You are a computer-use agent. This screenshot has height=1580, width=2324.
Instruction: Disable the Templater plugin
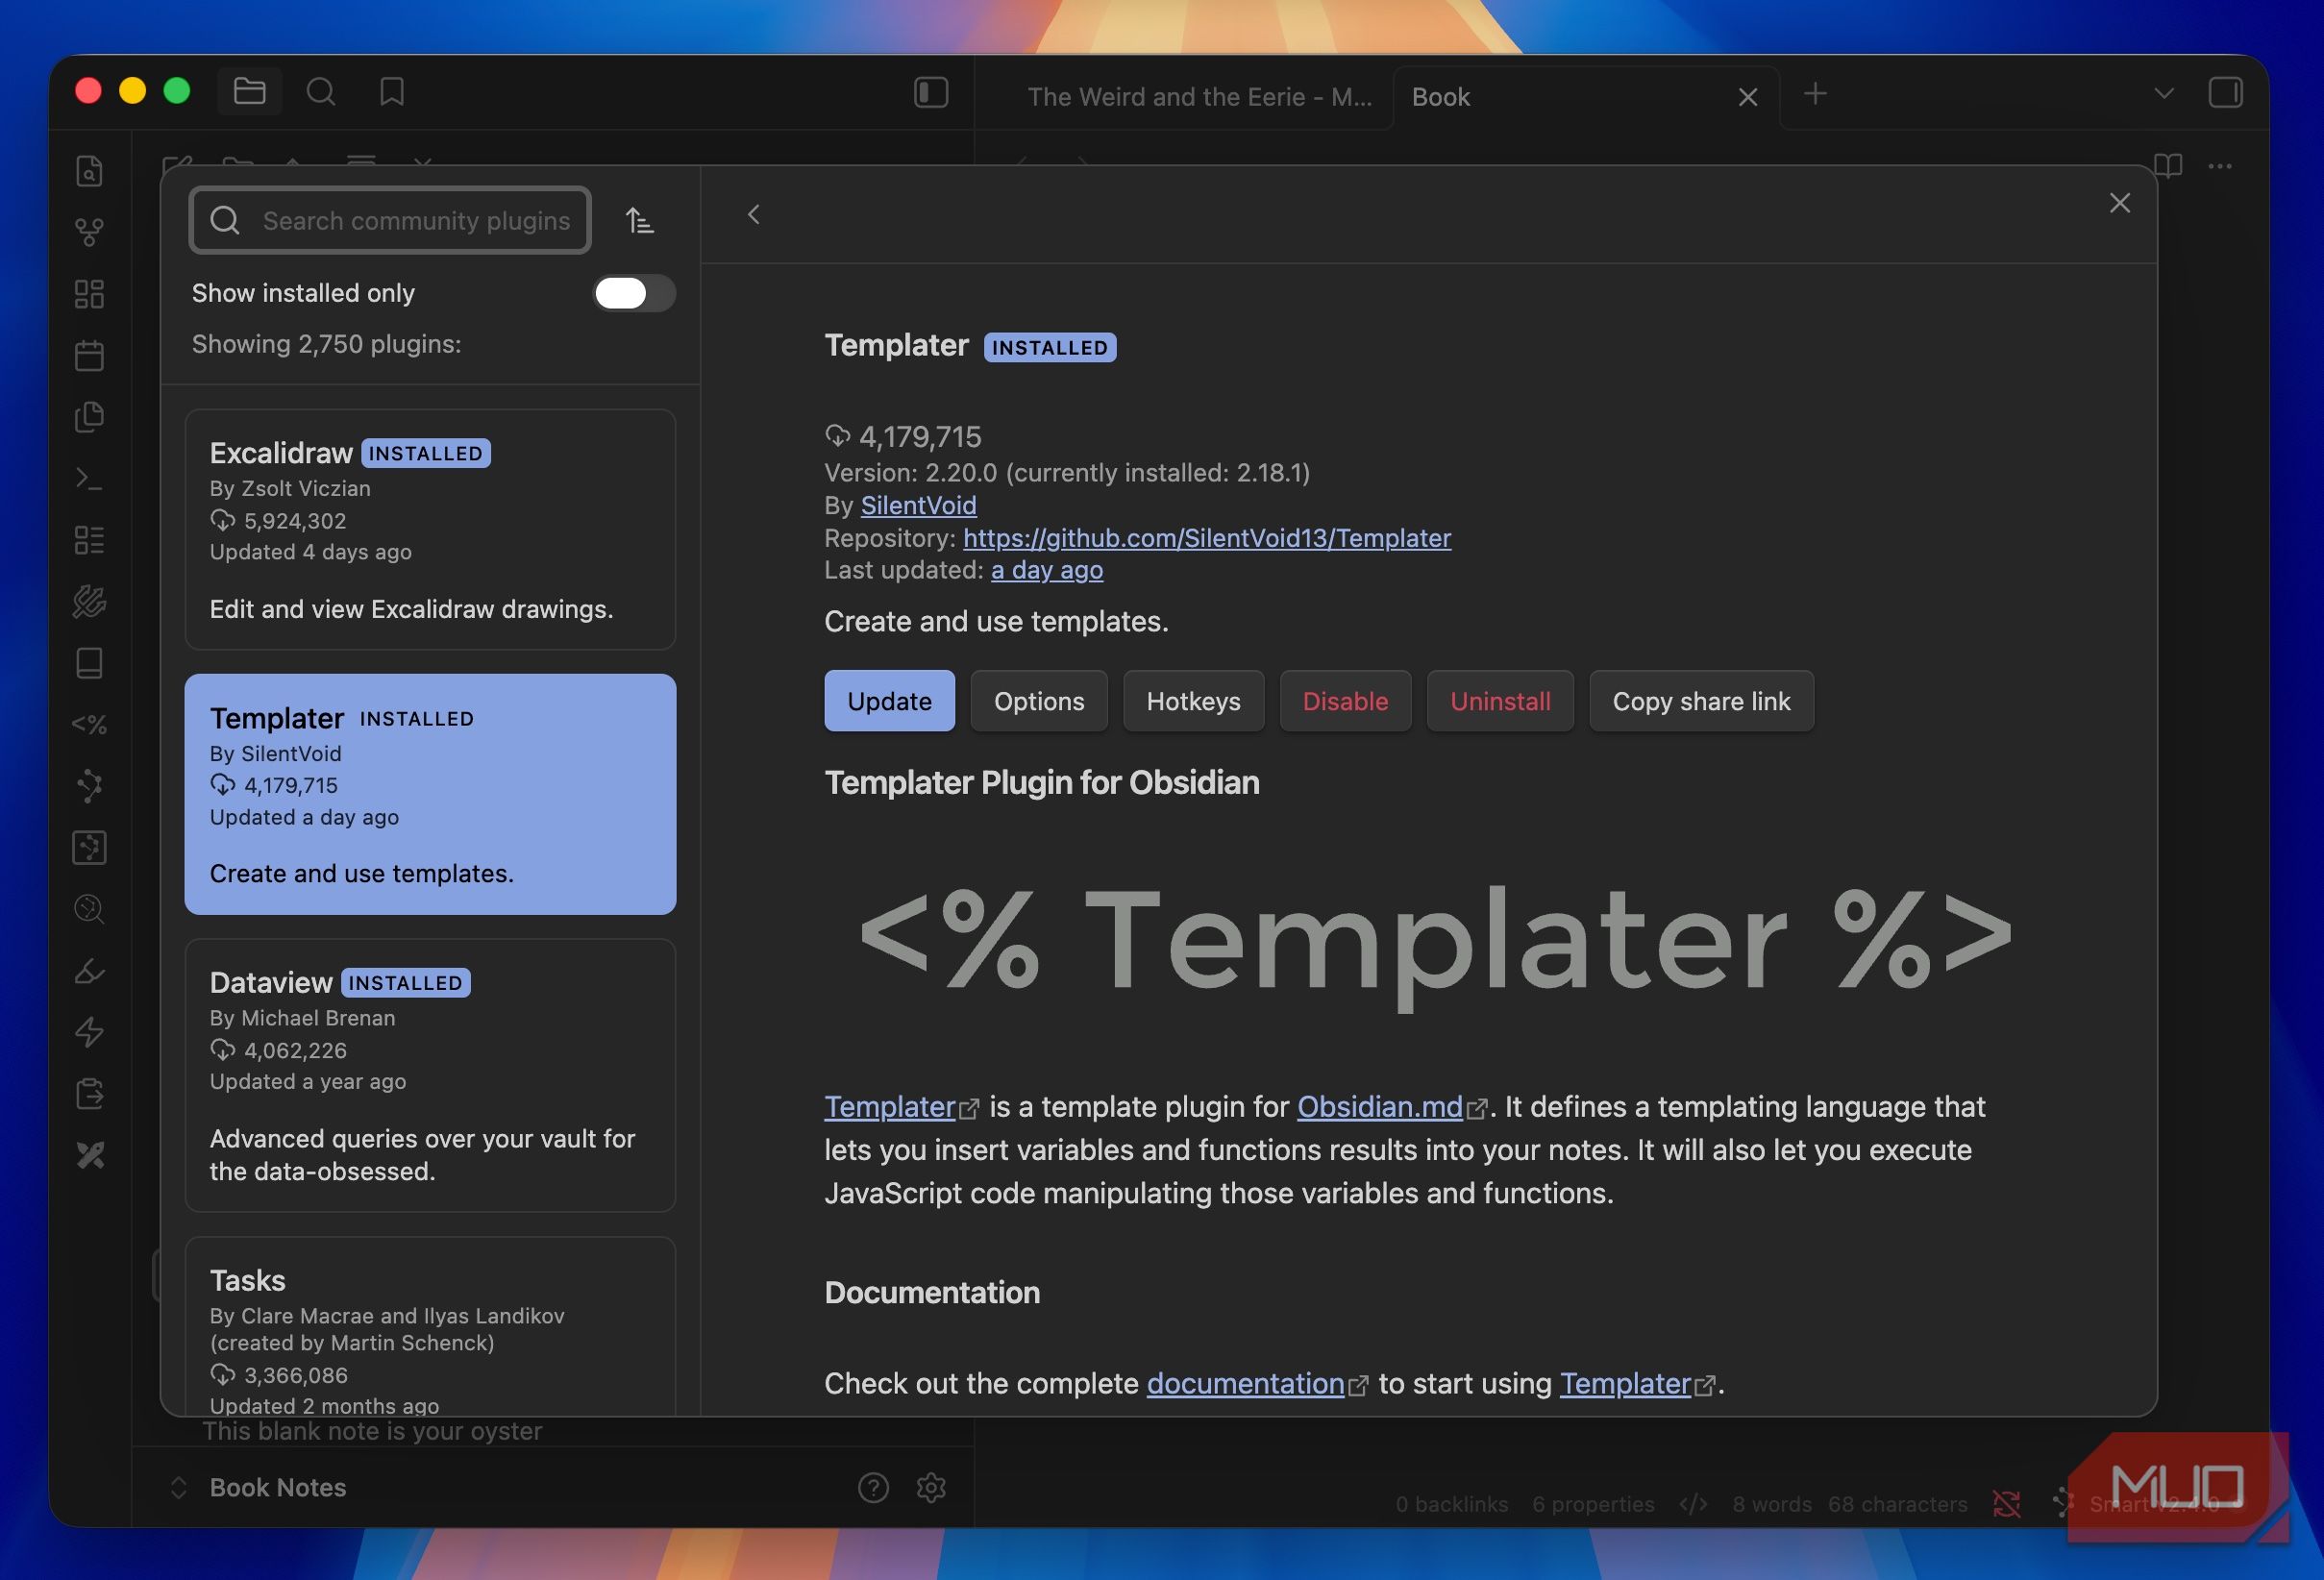pos(1345,701)
